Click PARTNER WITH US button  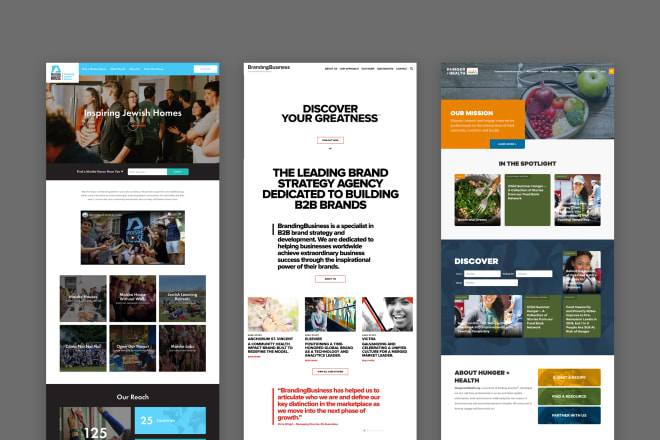click(x=569, y=415)
